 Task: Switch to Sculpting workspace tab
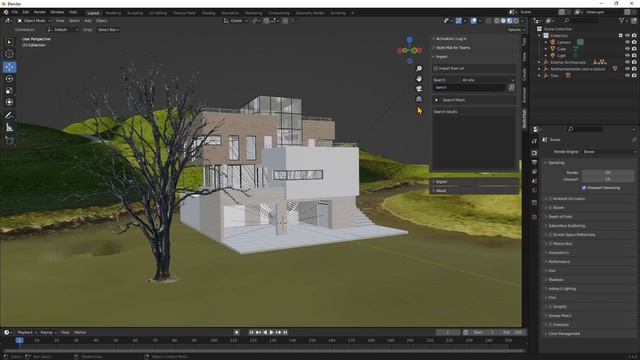(135, 13)
